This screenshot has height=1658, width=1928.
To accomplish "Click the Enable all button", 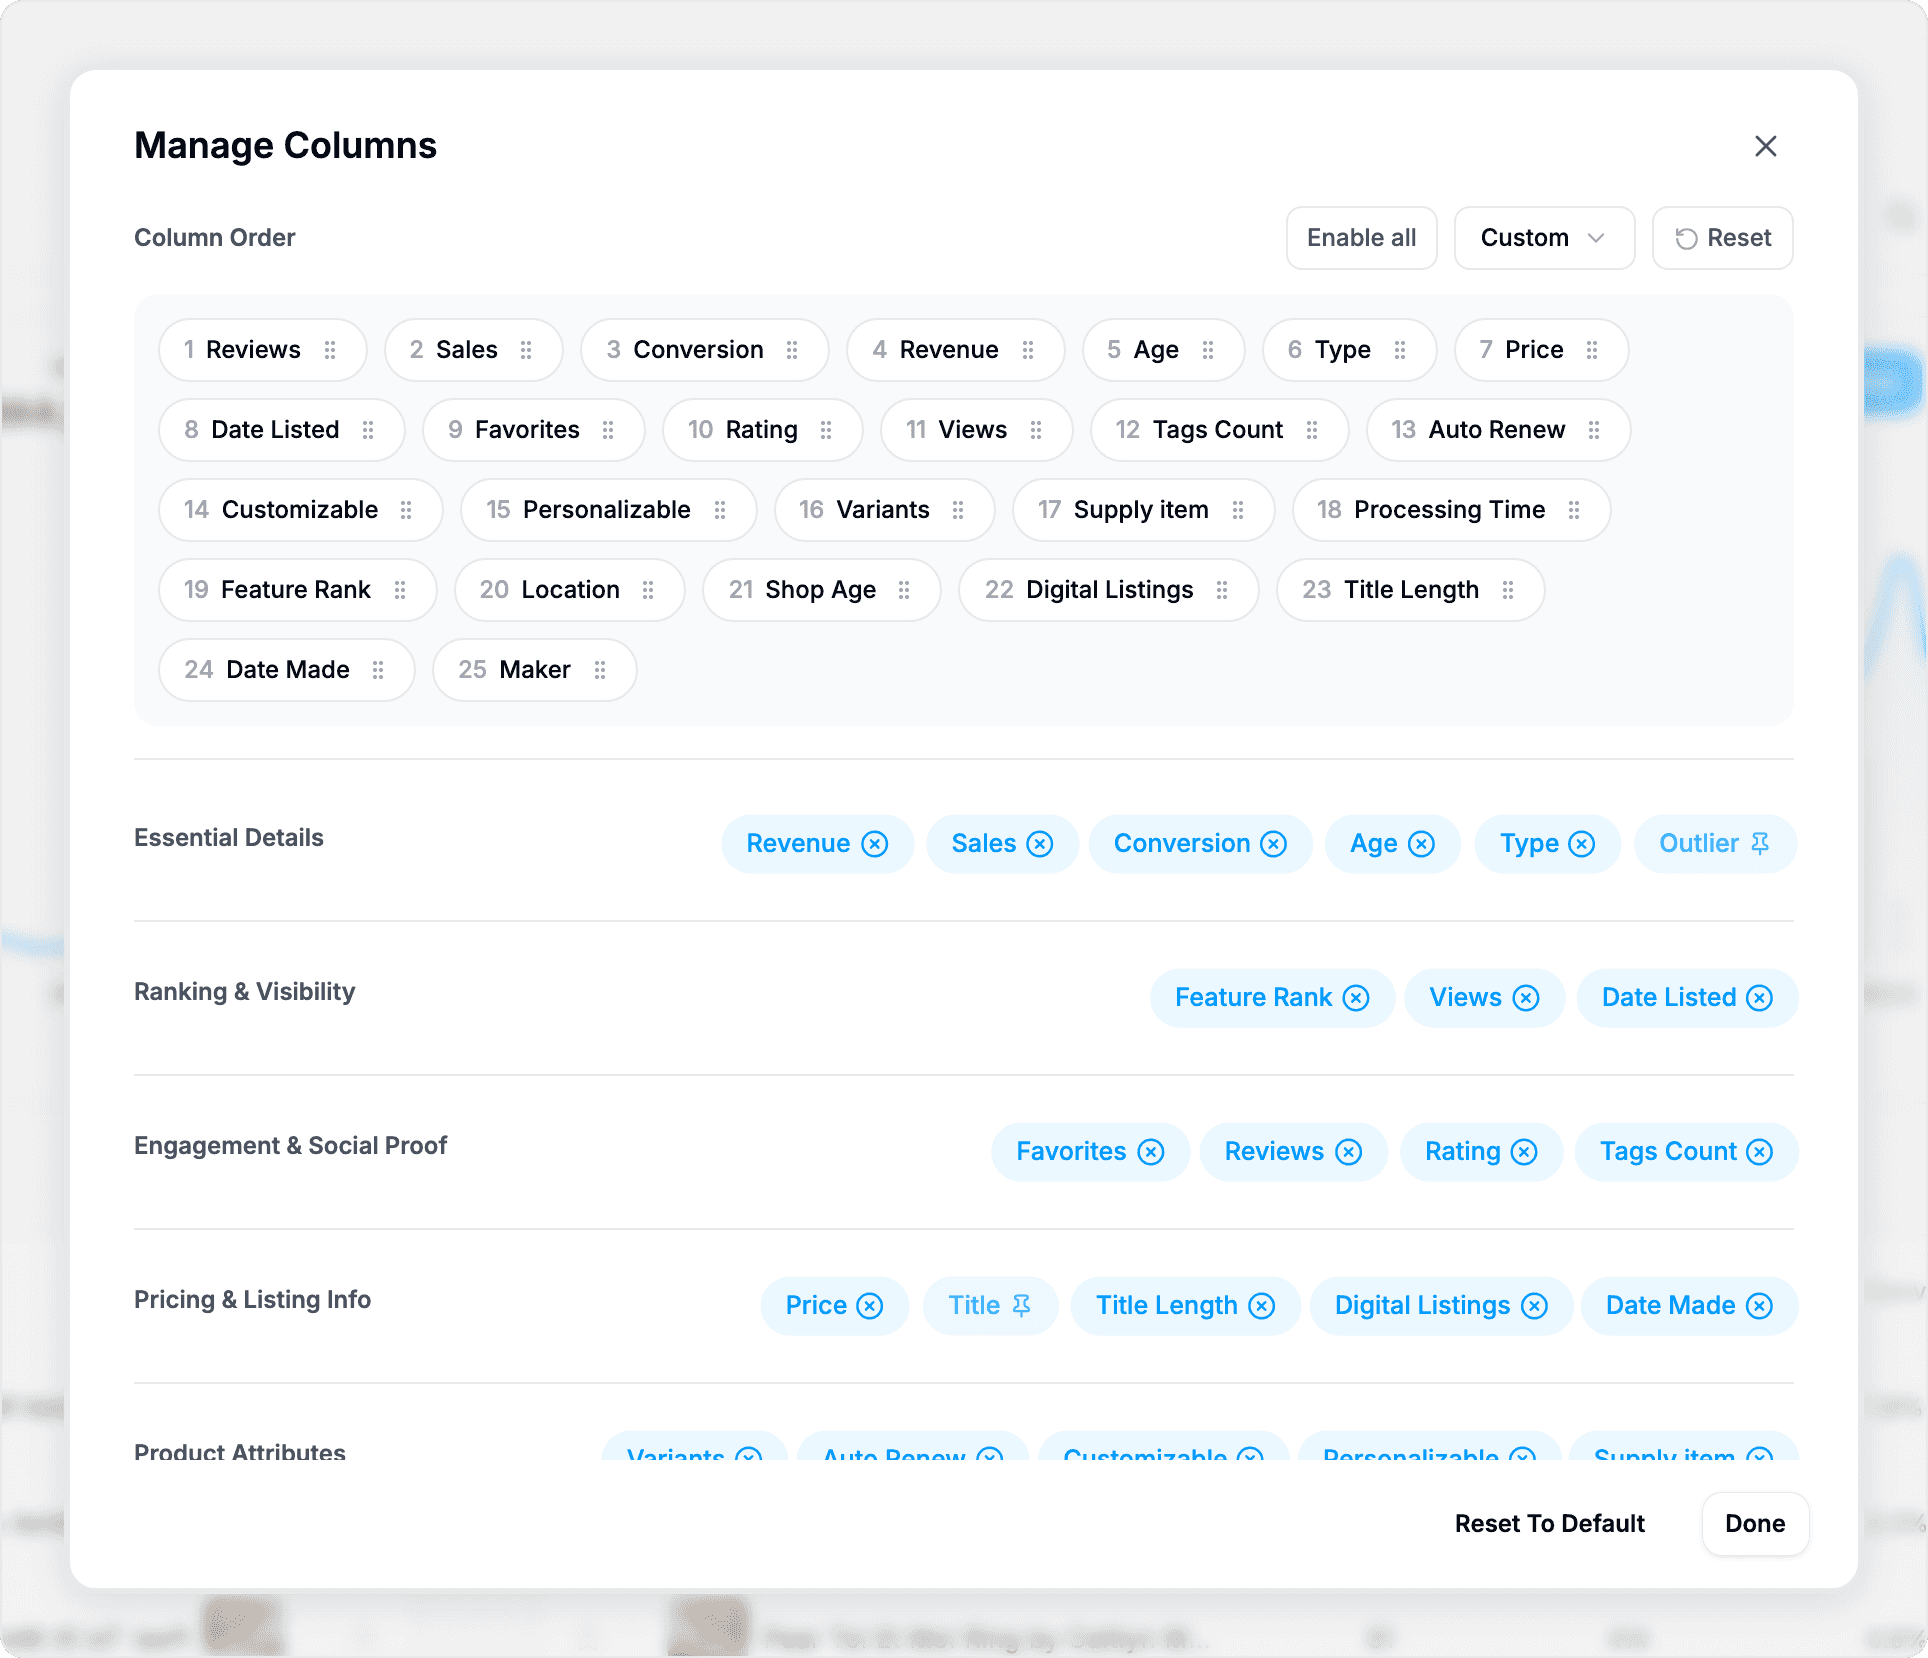I will pos(1361,238).
